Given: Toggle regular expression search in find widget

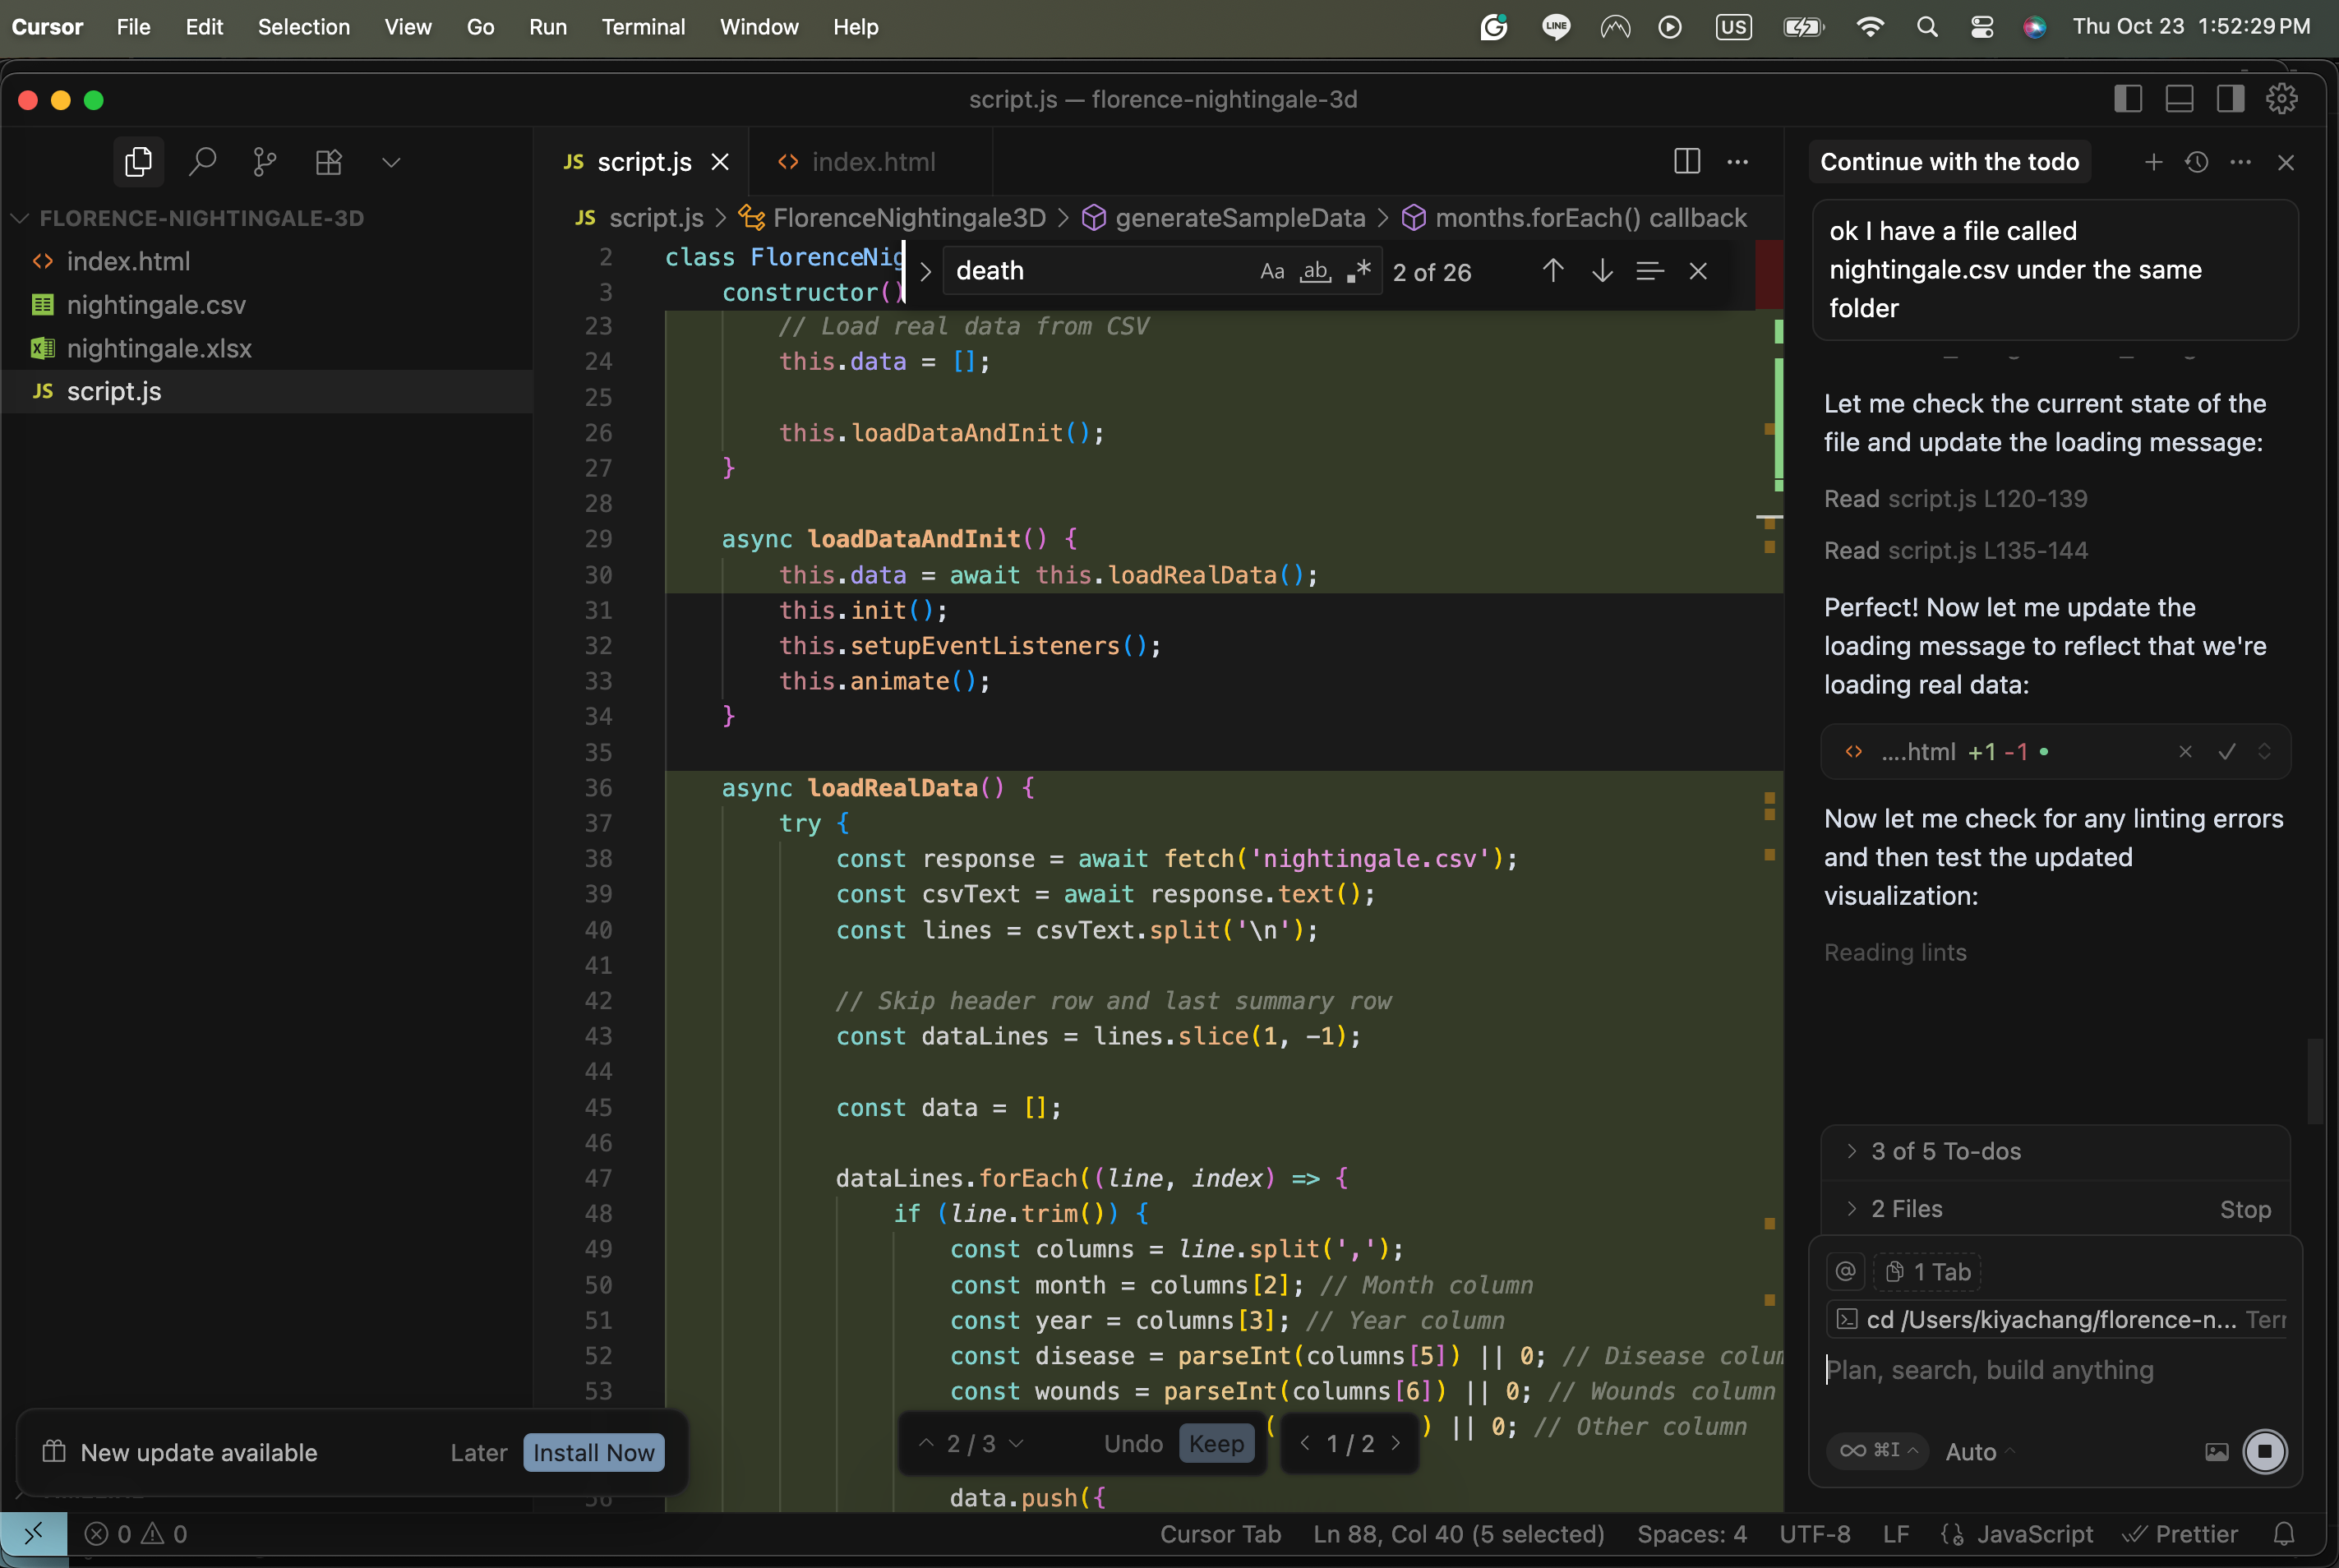Looking at the screenshot, I should (1358, 271).
